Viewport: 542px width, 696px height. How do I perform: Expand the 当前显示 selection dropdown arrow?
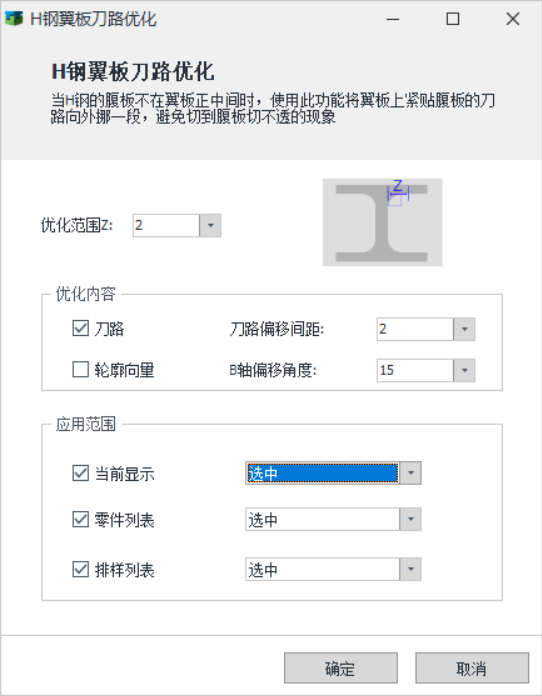411,473
